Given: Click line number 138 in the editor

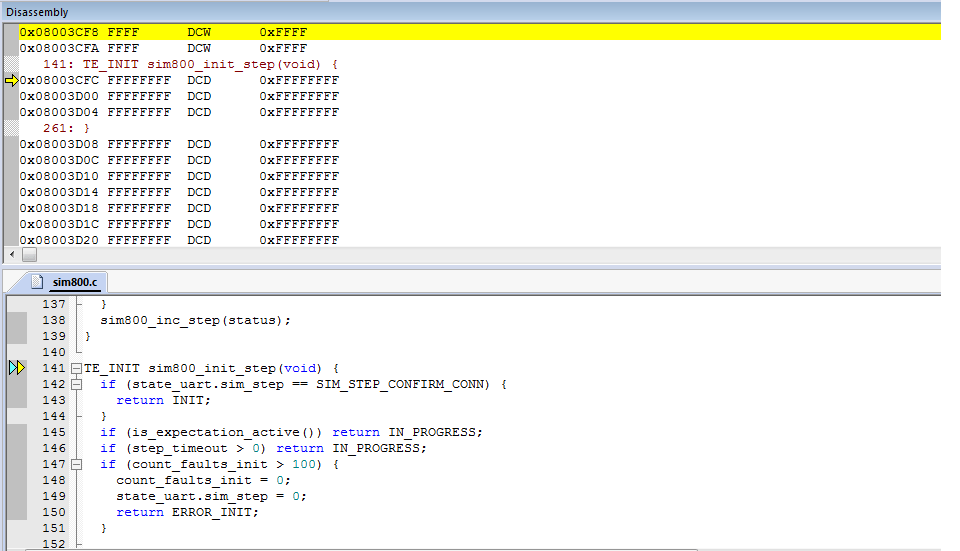Looking at the screenshot, I should point(54,320).
